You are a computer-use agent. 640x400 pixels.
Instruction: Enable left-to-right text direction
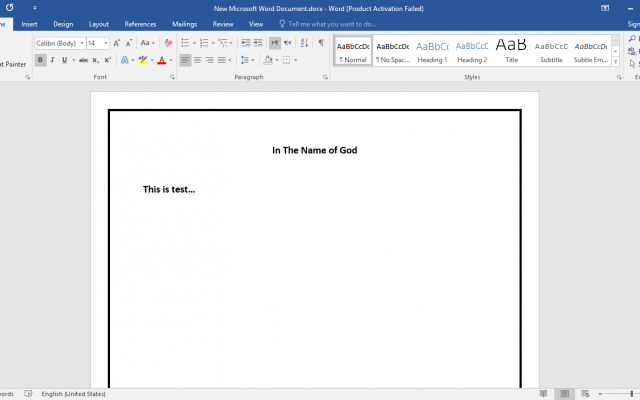click(x=275, y=42)
